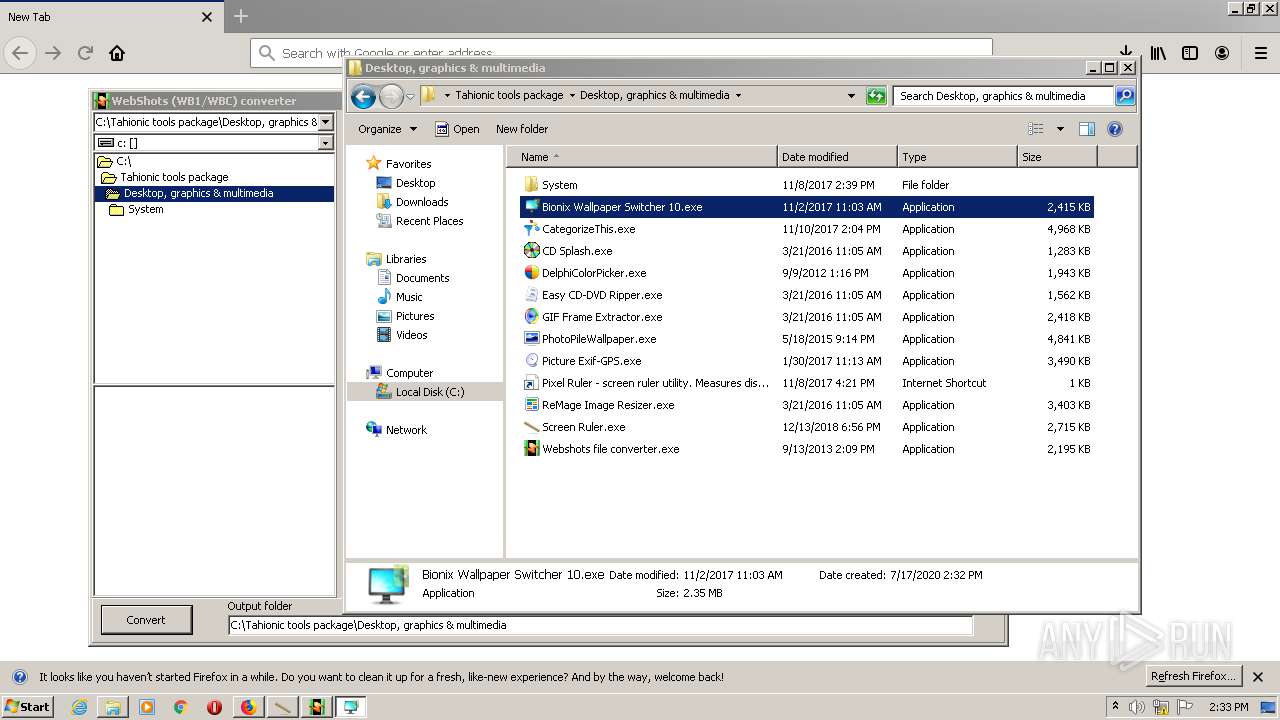Select C:\ in WebShots folder tree
The height and width of the screenshot is (720, 1280).
click(x=114, y=161)
